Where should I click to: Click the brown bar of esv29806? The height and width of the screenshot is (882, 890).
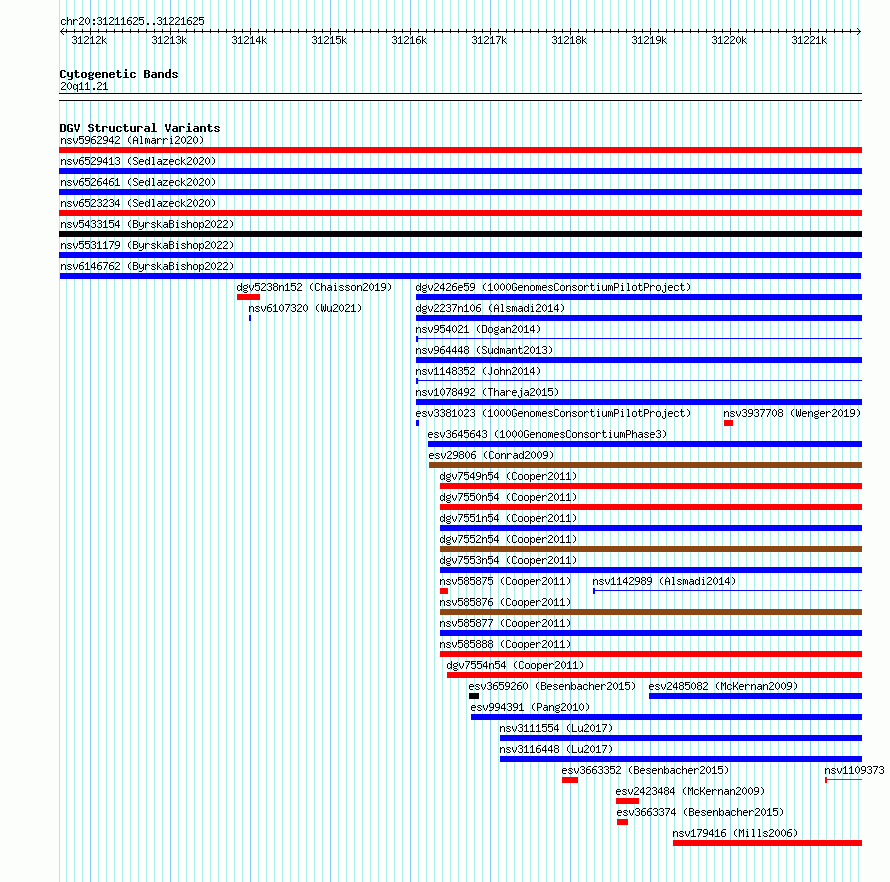(645, 465)
